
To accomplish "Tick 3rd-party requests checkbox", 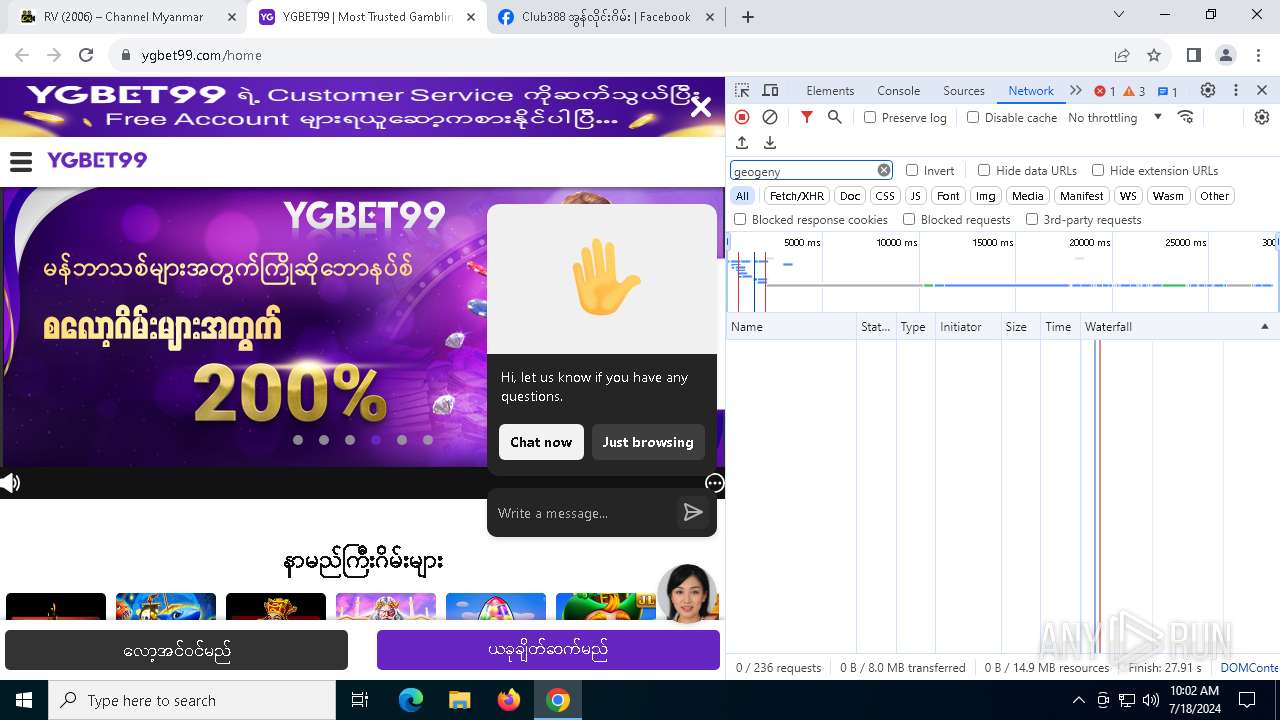I will point(1032,219).
